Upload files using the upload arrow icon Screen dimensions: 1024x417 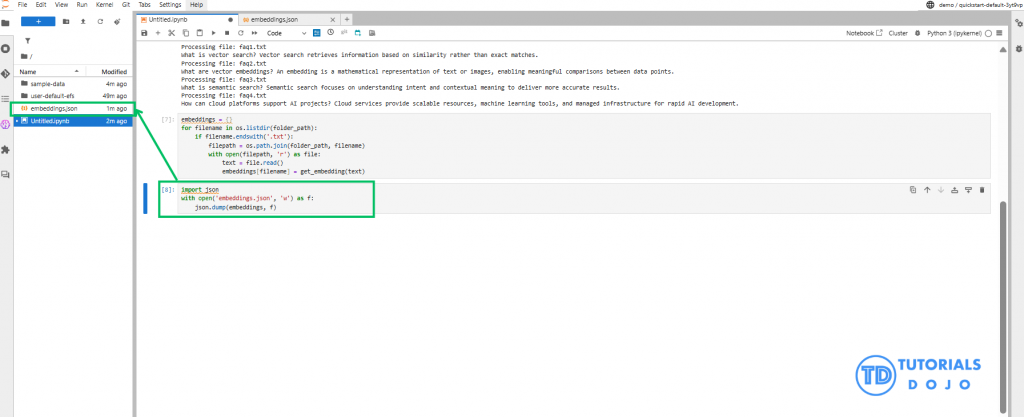pos(82,20)
